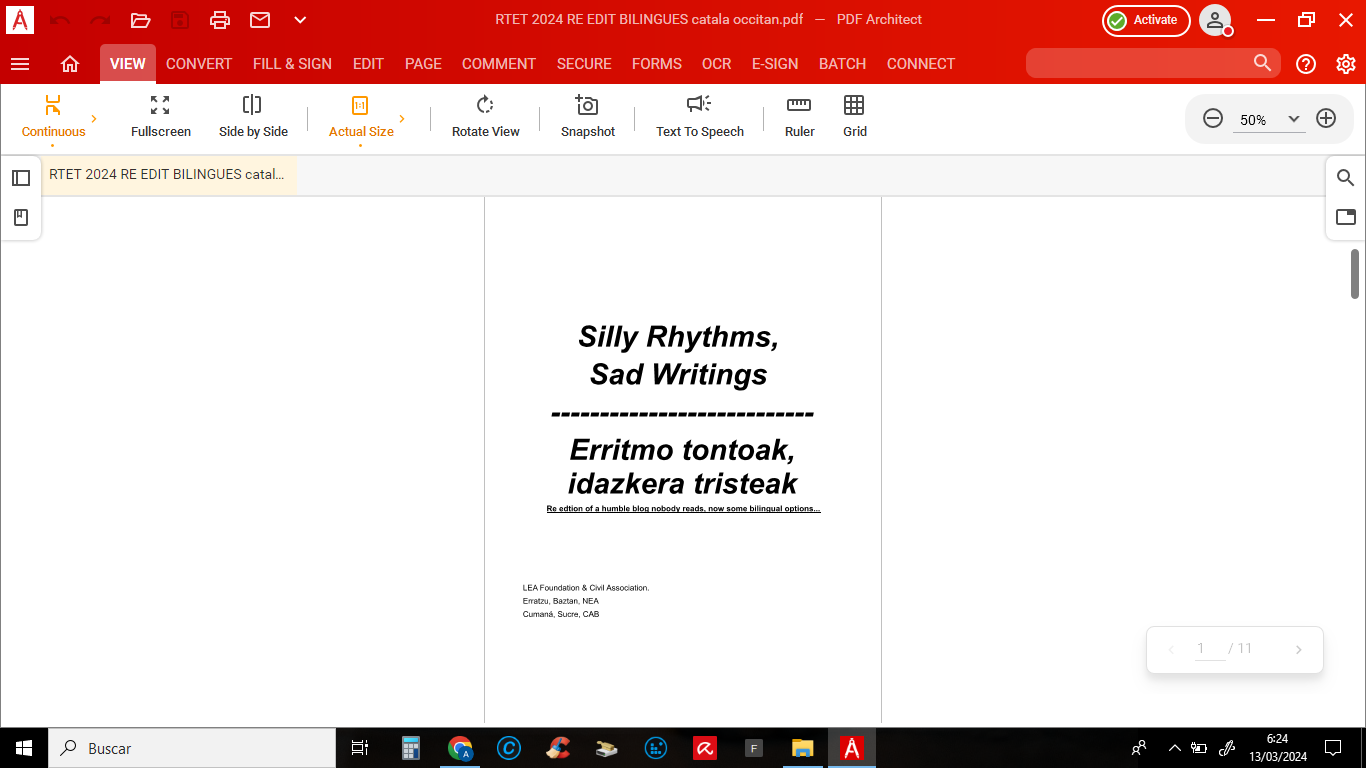This screenshot has height=768, width=1366.
Task: Open the FORMS tab
Action: (657, 64)
